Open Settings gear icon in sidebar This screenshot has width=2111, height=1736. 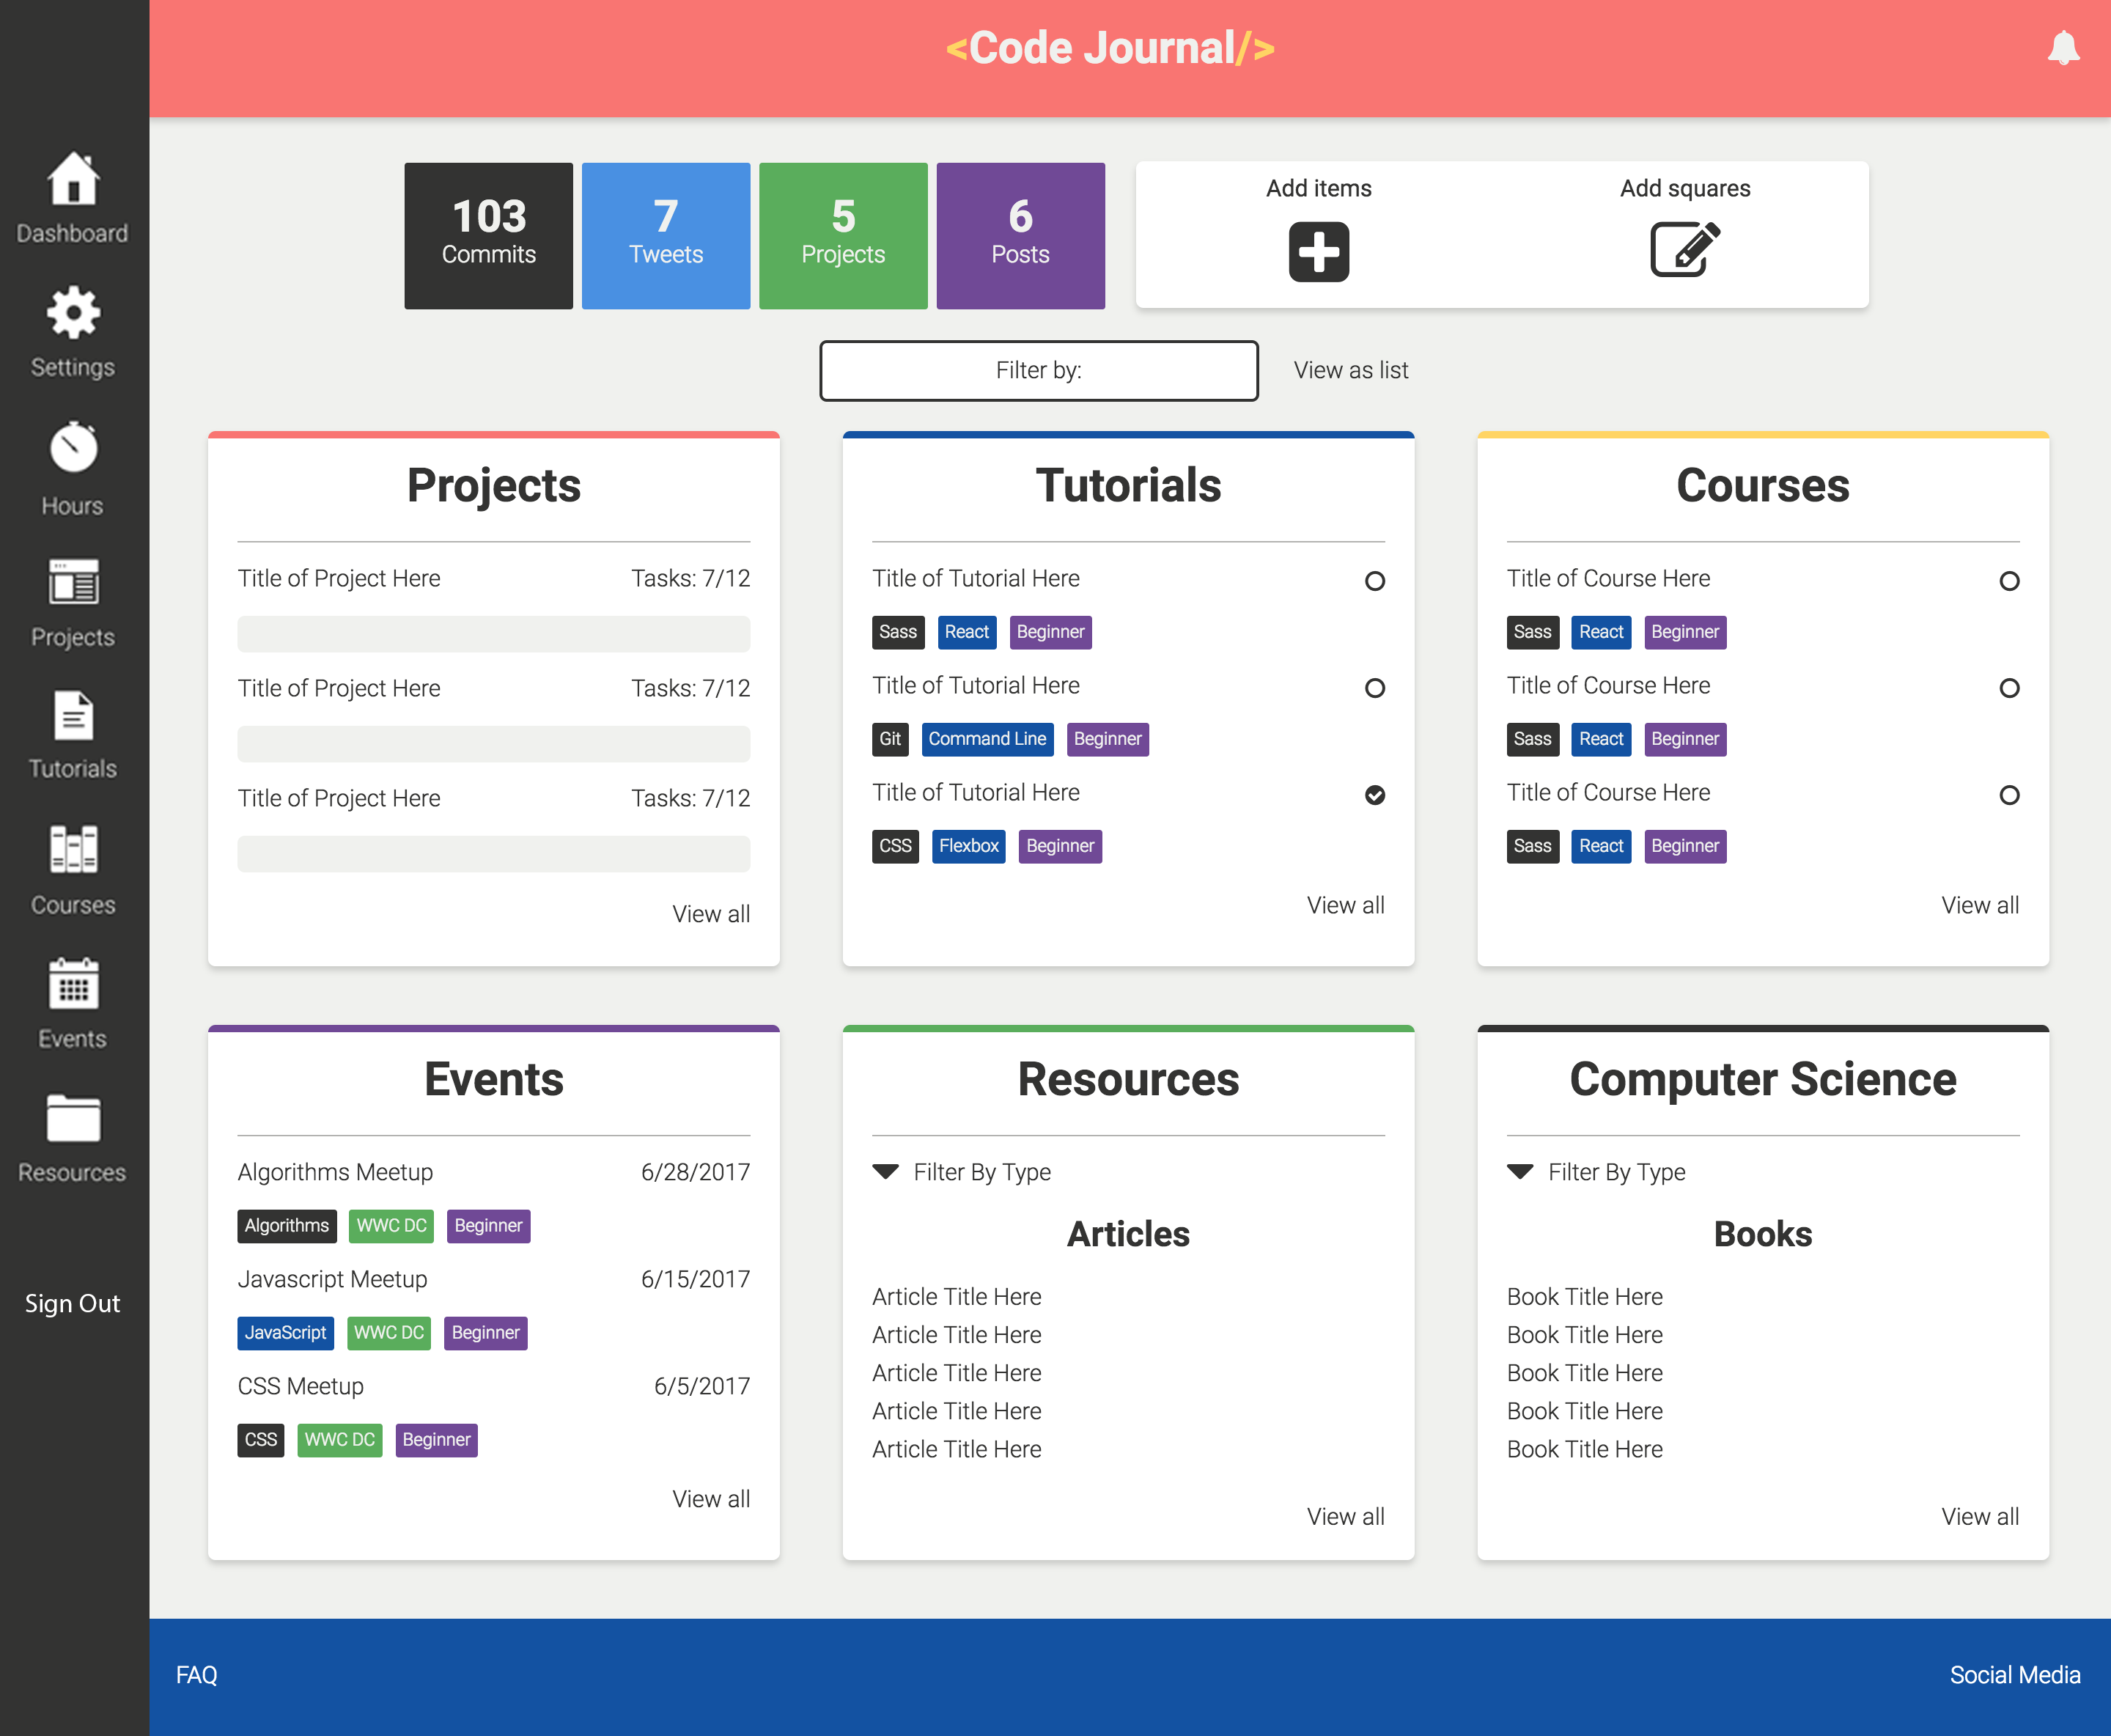[x=73, y=314]
